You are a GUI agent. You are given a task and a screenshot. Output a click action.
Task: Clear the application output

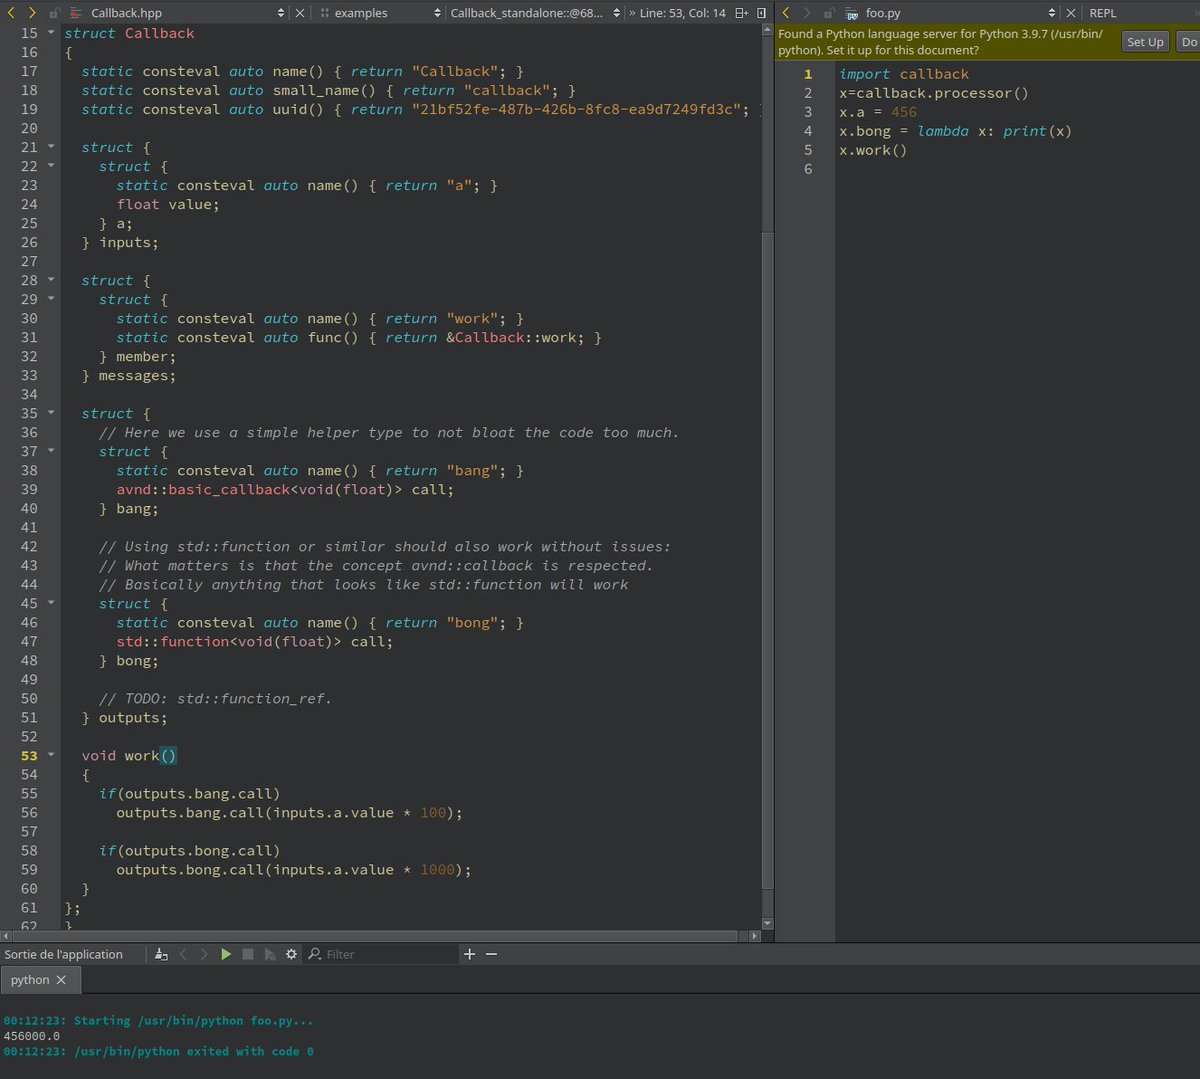(161, 954)
